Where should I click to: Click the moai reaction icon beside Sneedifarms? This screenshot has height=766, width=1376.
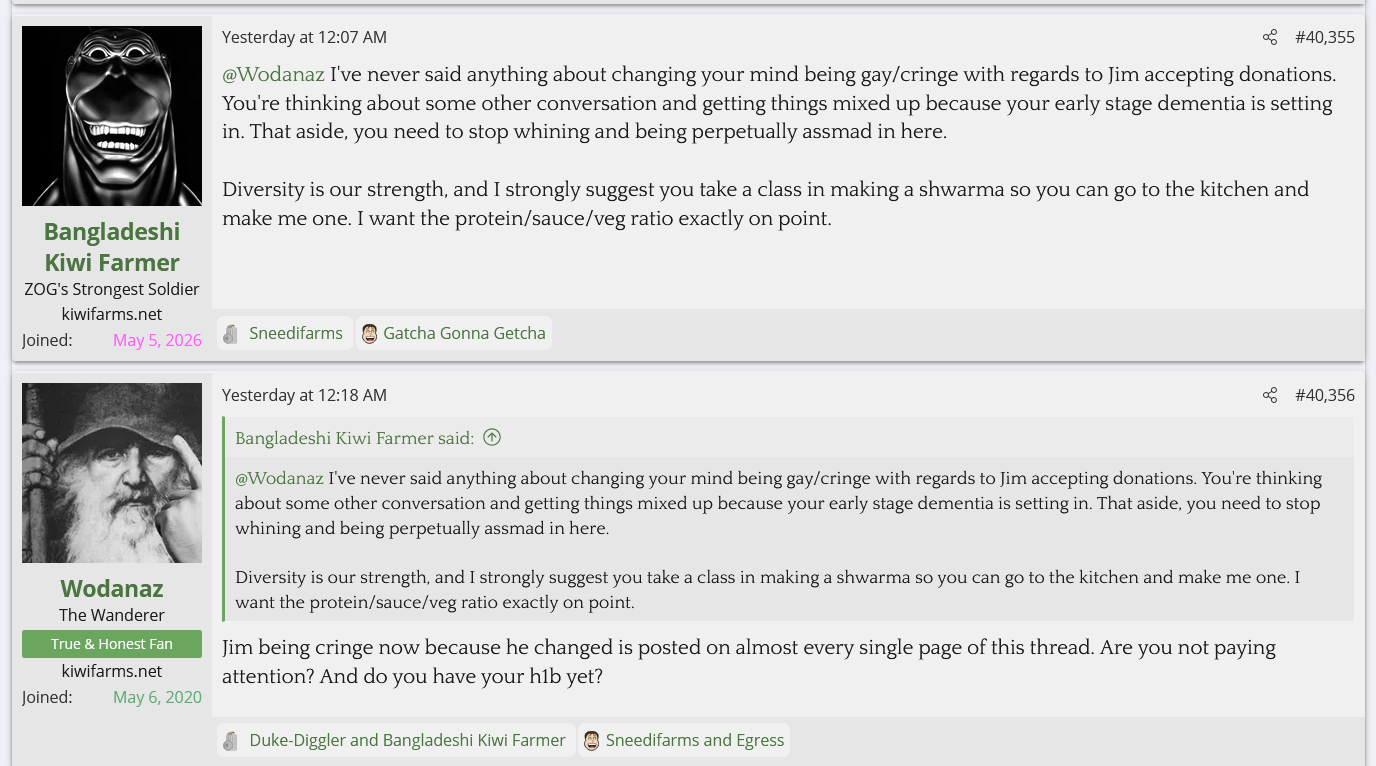coord(231,334)
